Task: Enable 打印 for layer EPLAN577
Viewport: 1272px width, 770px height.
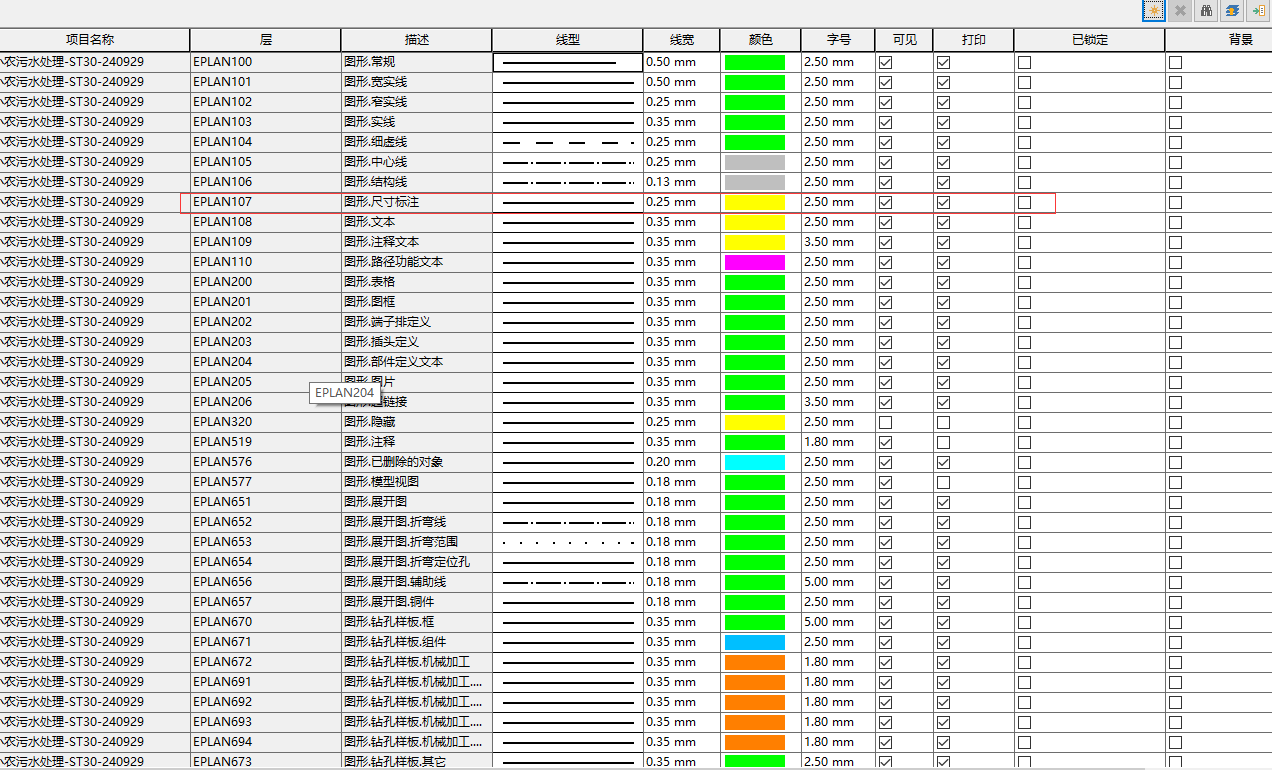Action: (x=943, y=482)
